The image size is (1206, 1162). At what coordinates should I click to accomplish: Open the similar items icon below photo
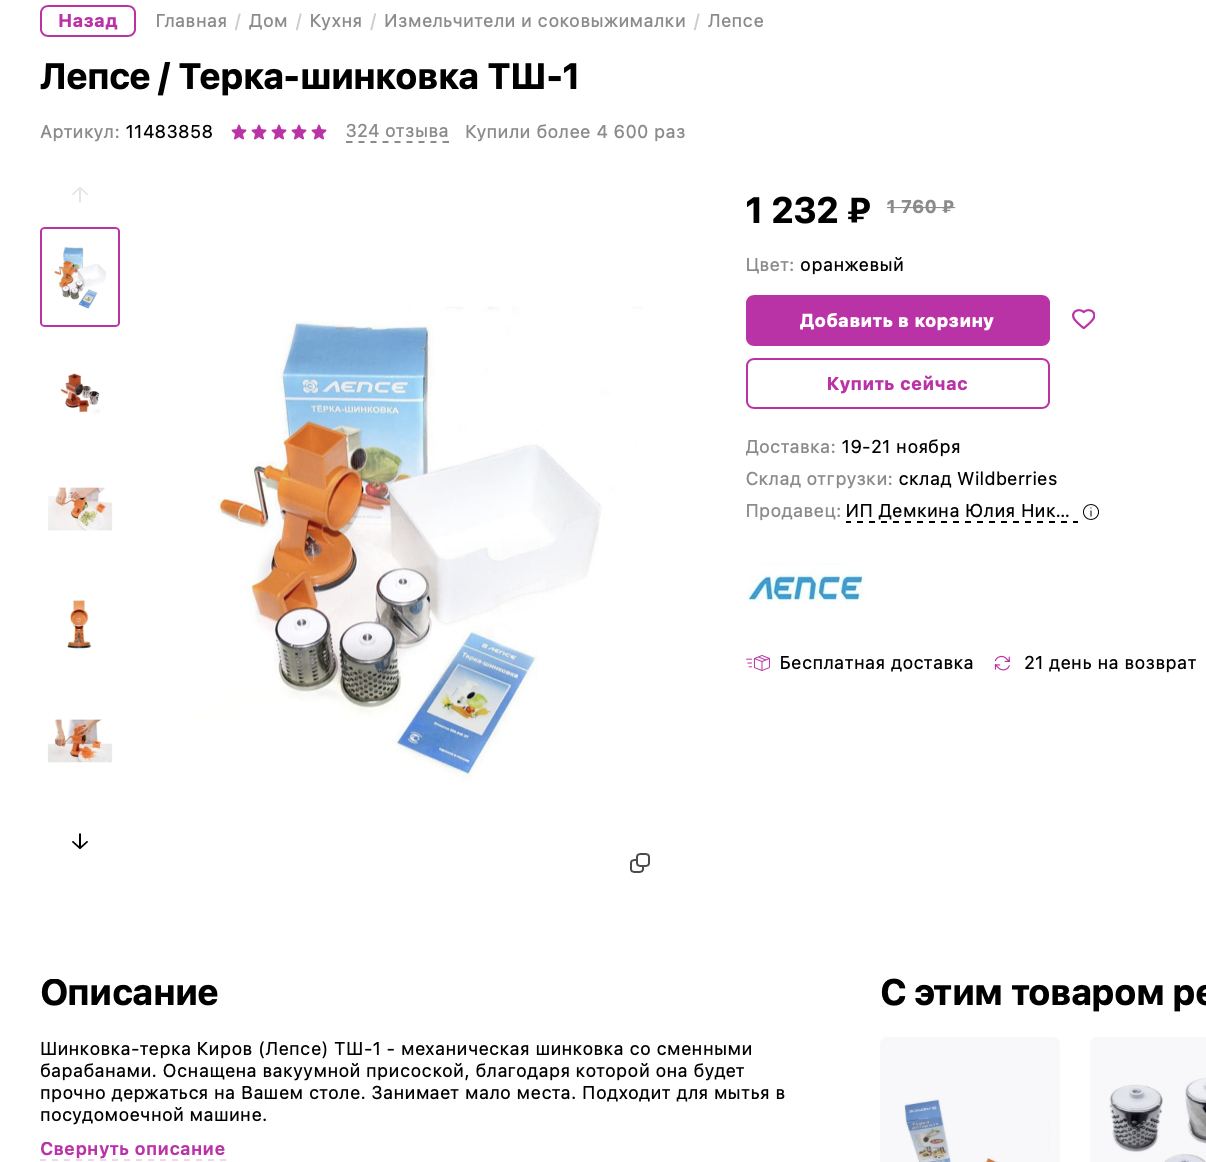[640, 863]
